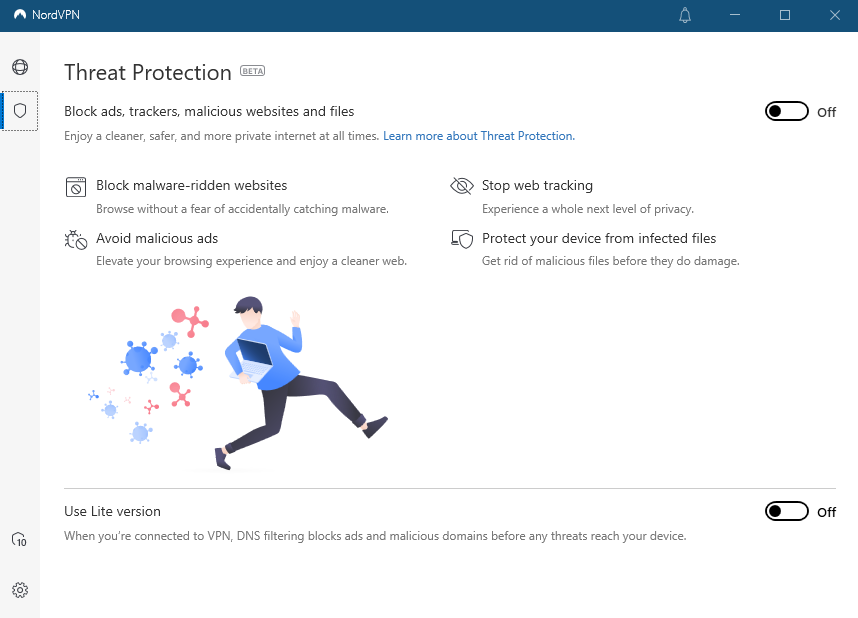
Task: Click the Threat Protection page heading
Action: 148,72
